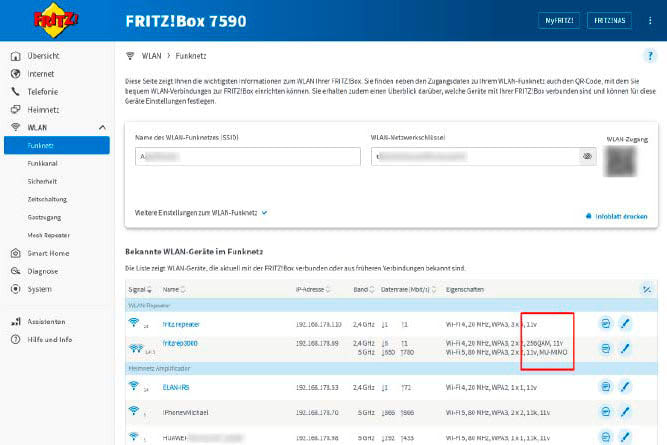Open details icon for fritzrep3000 row
Image resolution: width=667 pixels, height=445 pixels.
606,349
